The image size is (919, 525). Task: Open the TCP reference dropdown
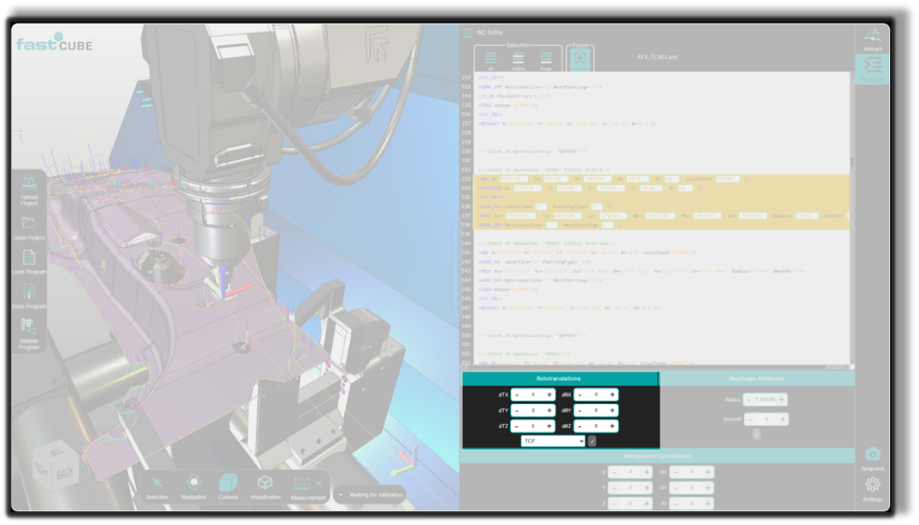coord(553,441)
